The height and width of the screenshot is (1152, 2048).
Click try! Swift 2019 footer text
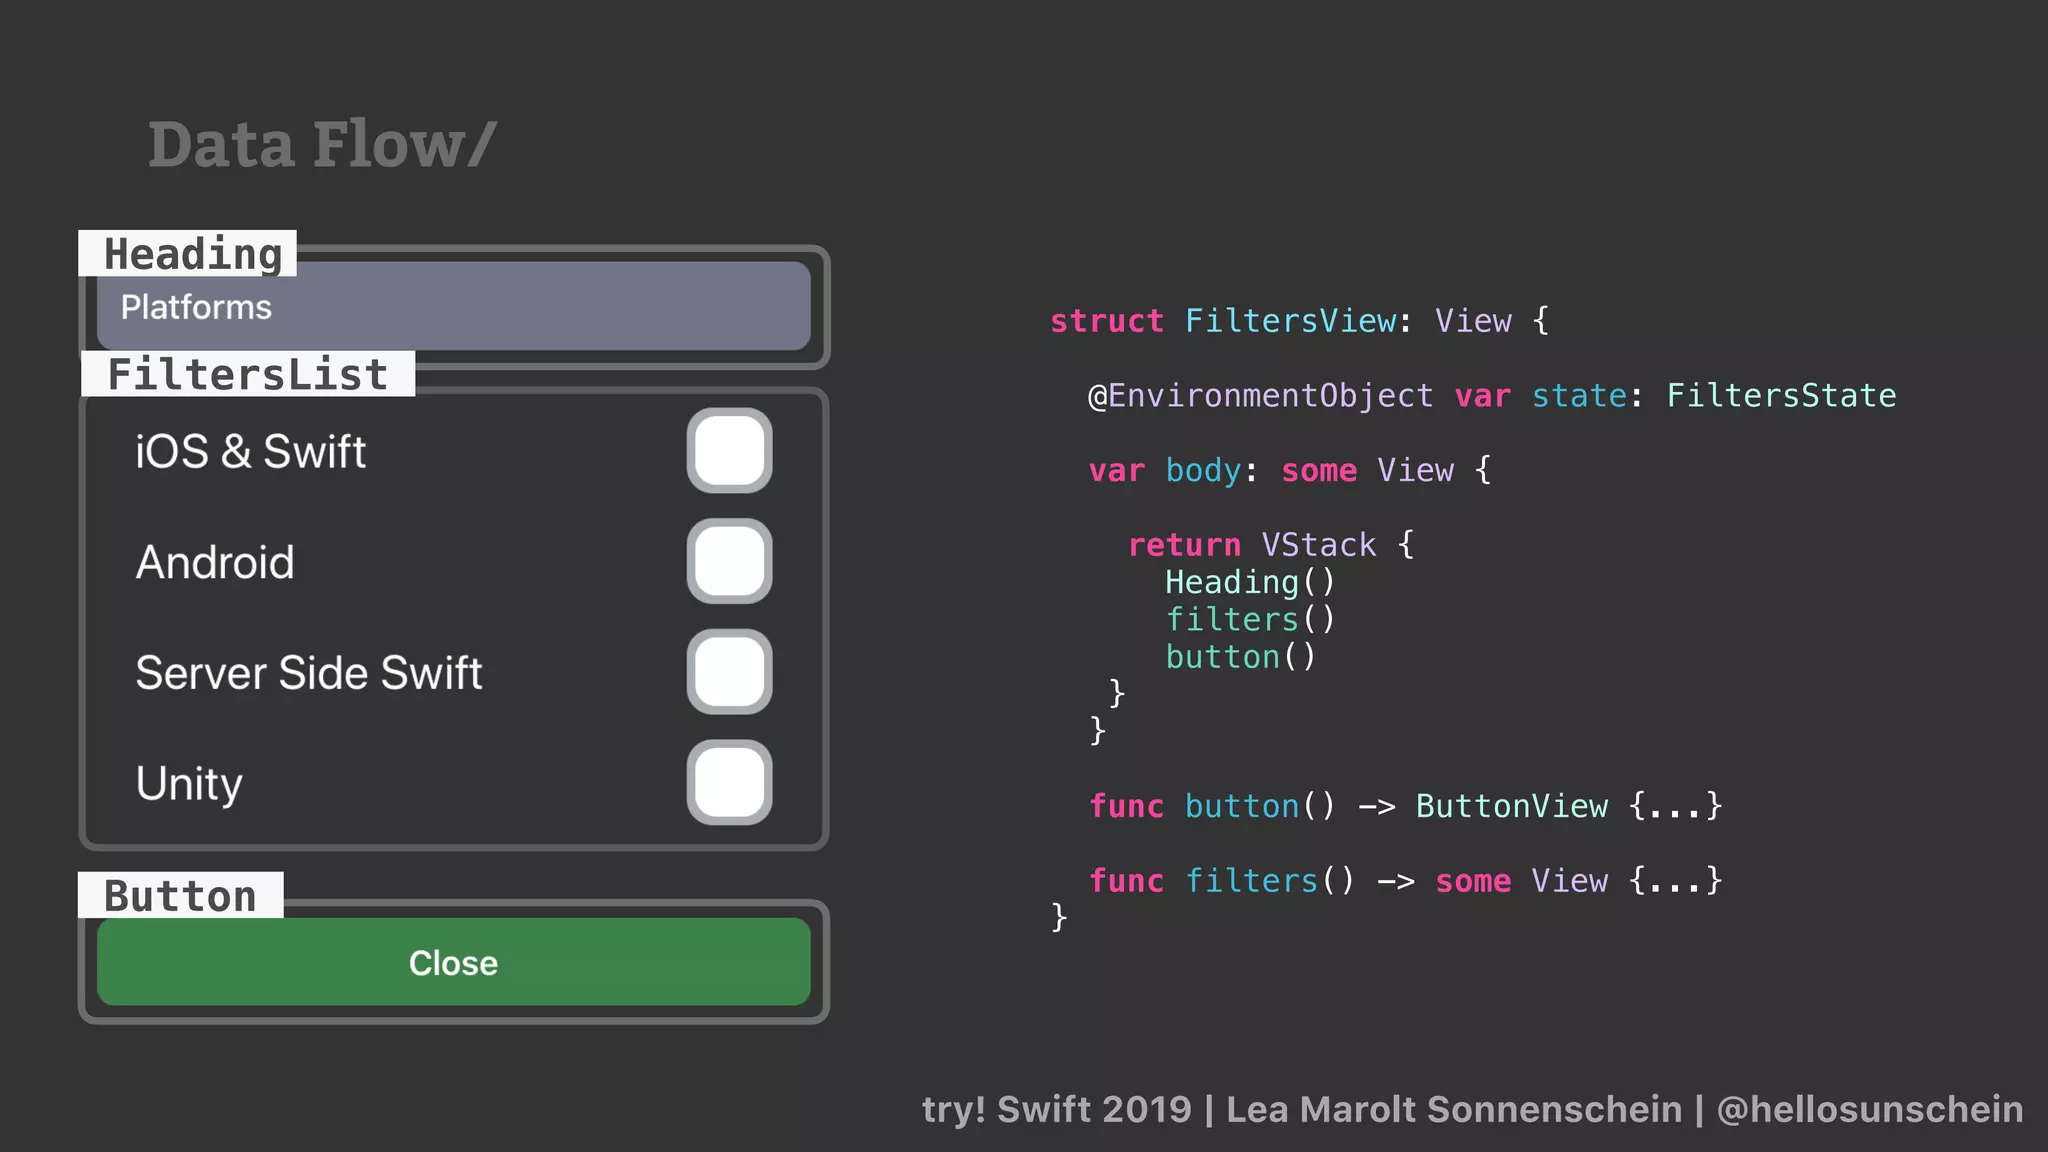pos(1057,1109)
